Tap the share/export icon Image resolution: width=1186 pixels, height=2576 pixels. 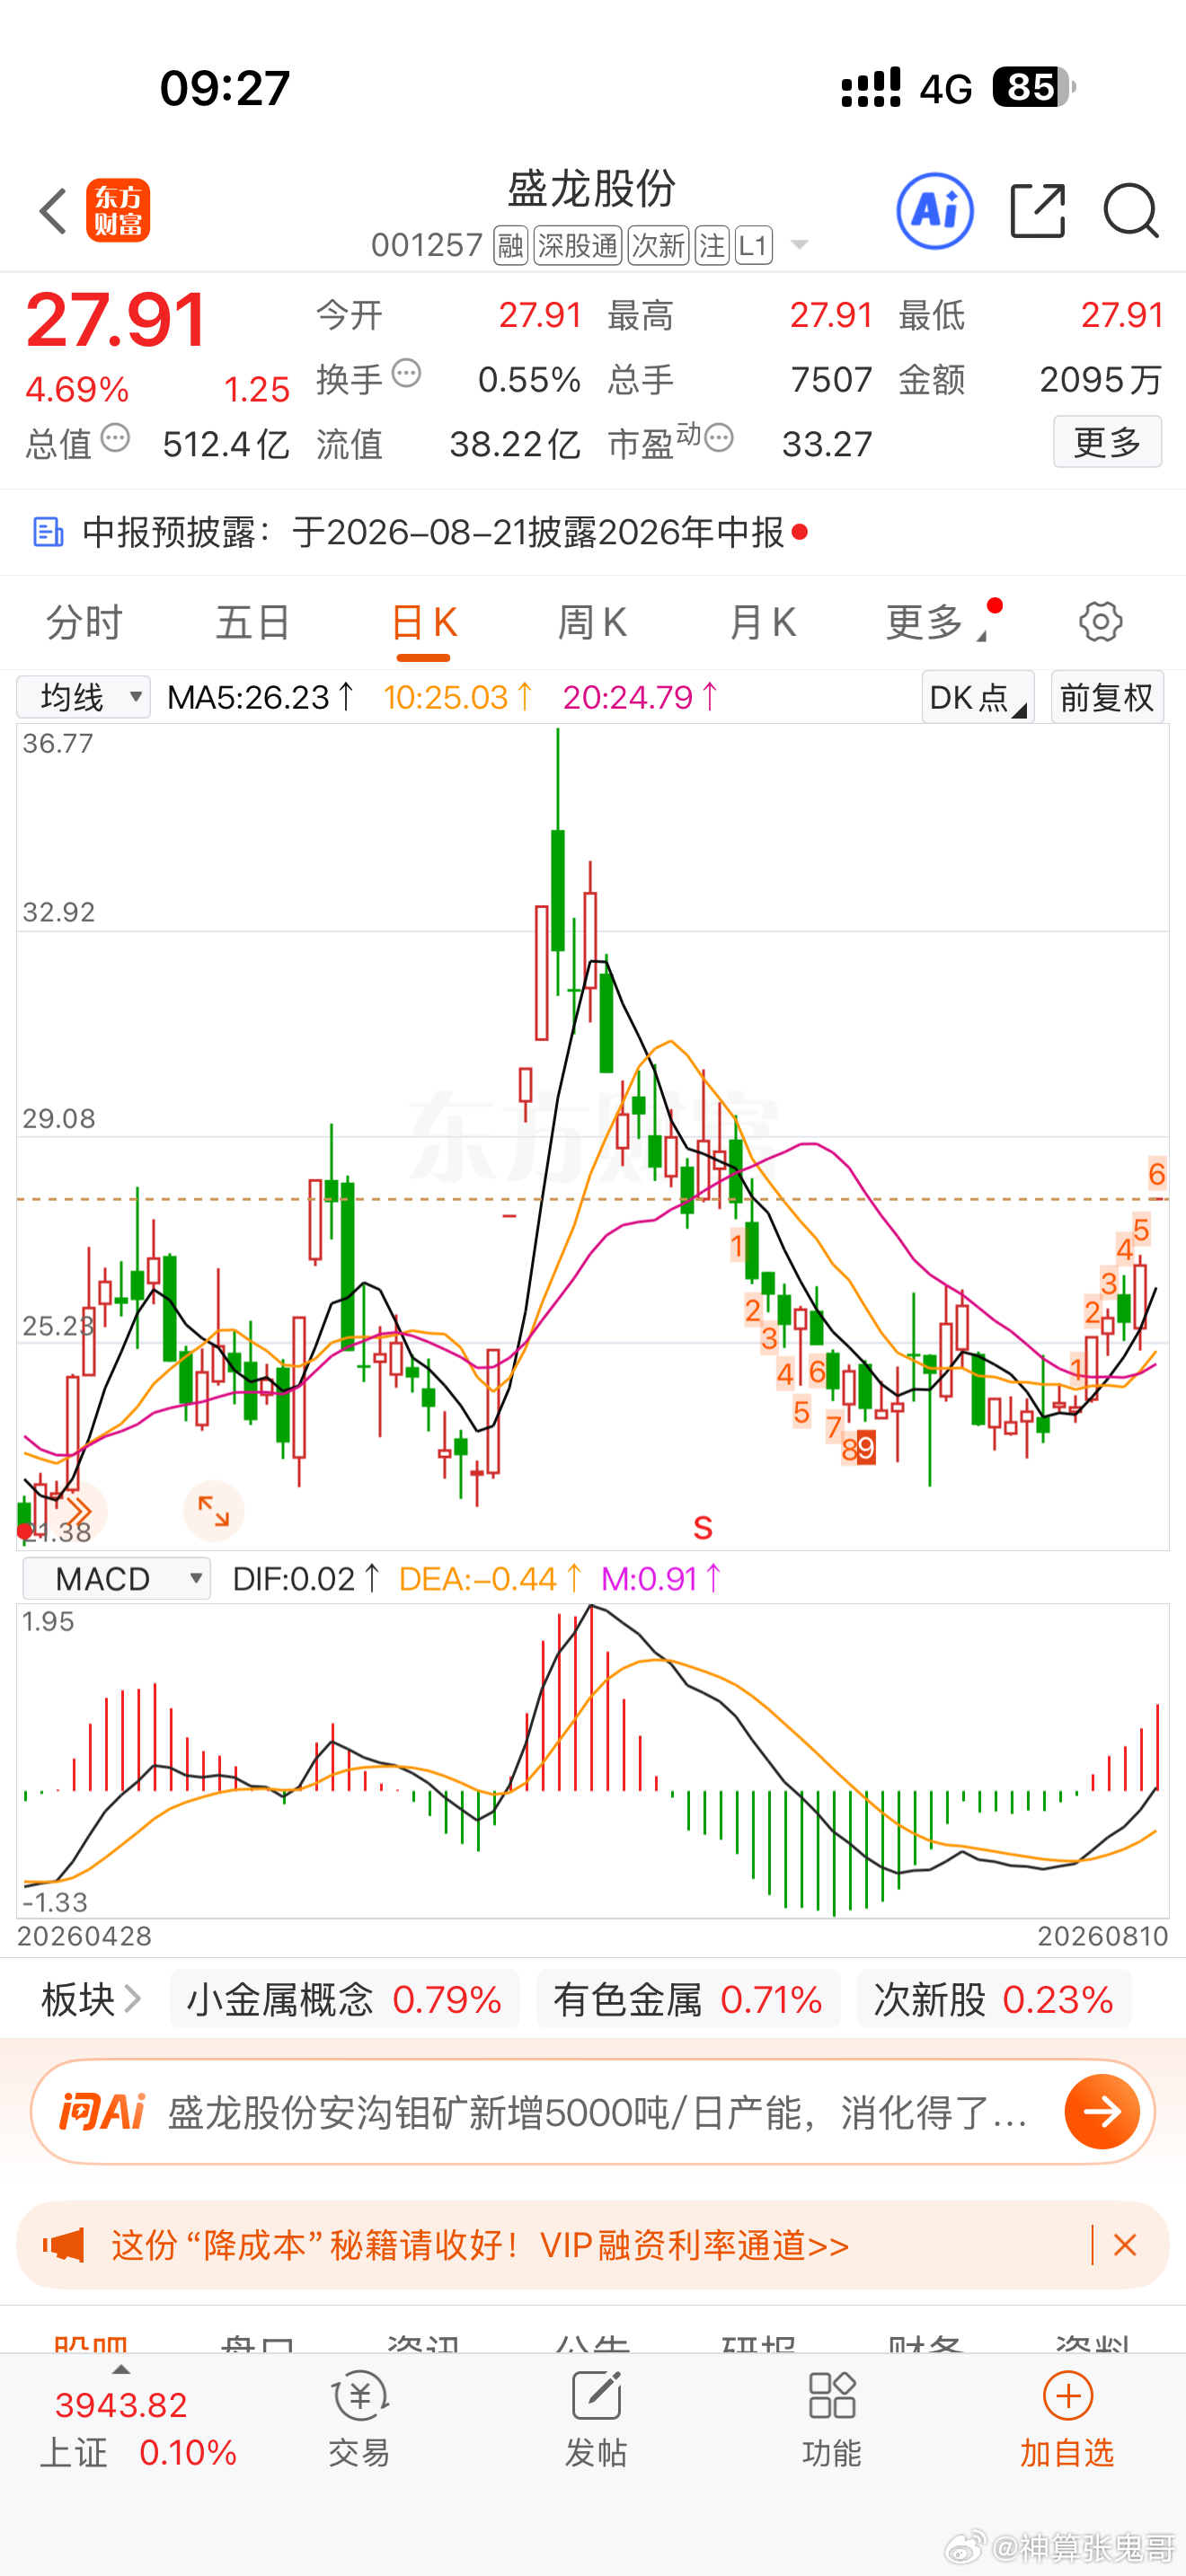click(1038, 211)
